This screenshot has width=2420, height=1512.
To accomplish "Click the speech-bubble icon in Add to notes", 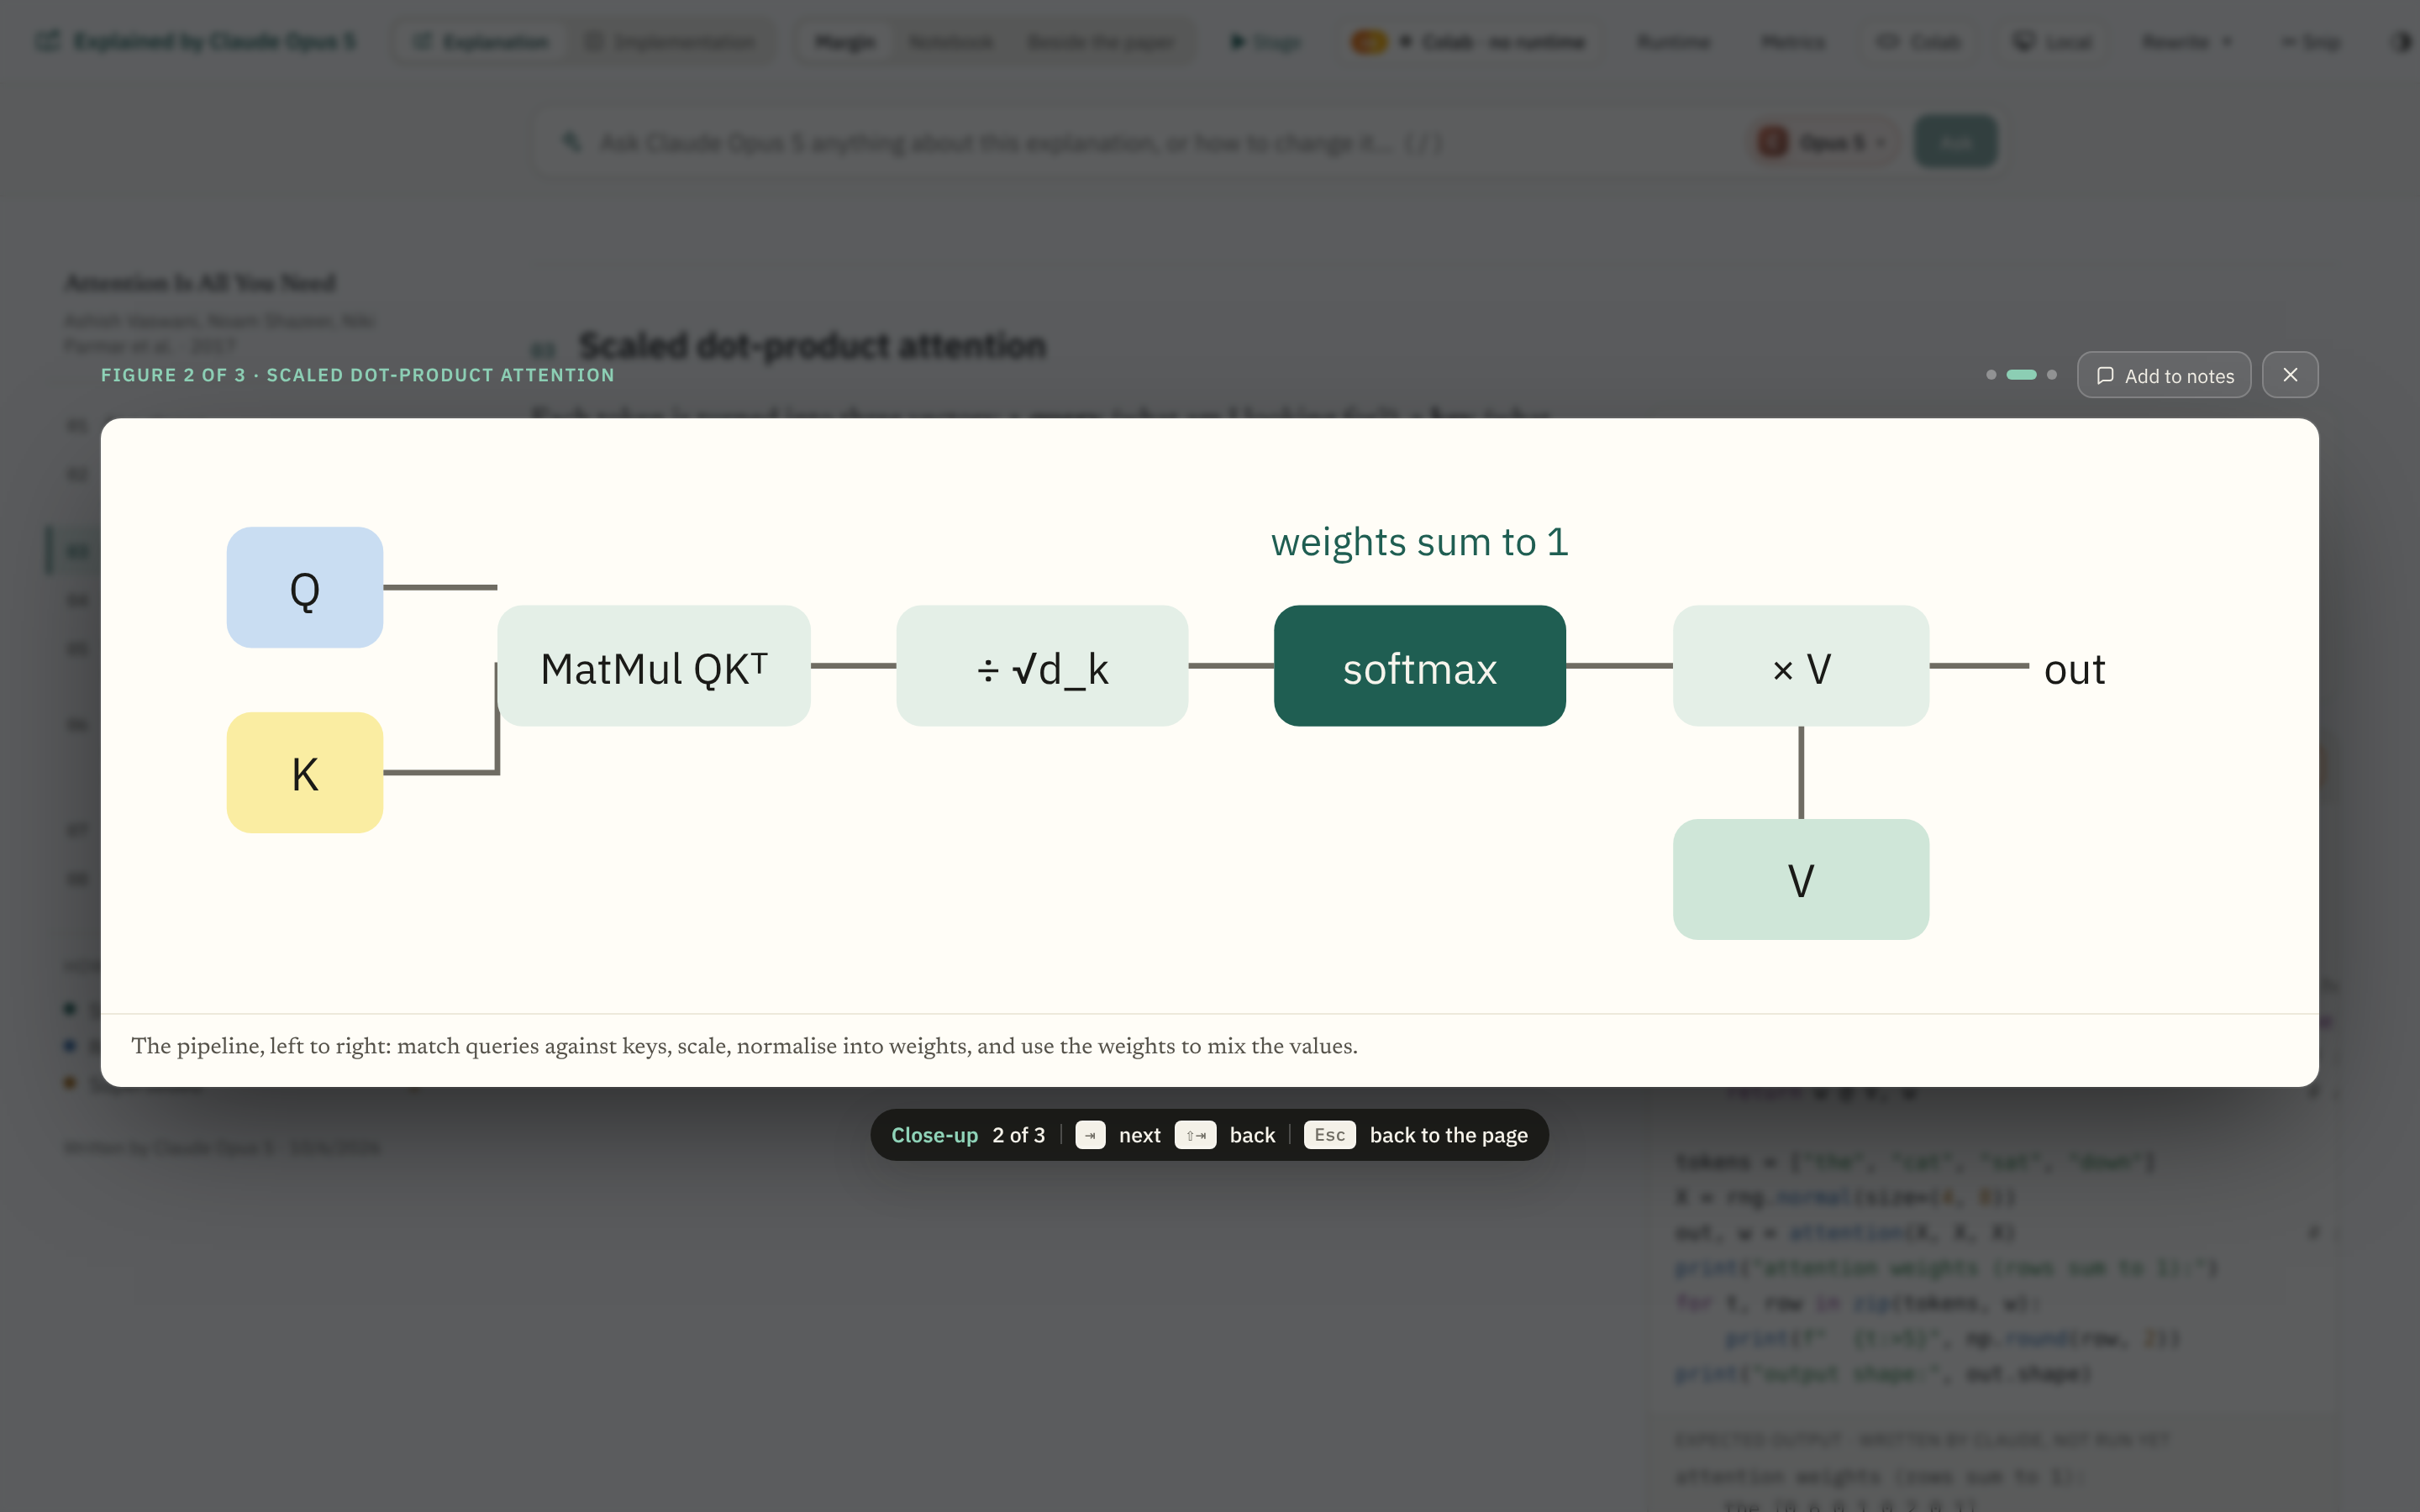I will [2104, 376].
